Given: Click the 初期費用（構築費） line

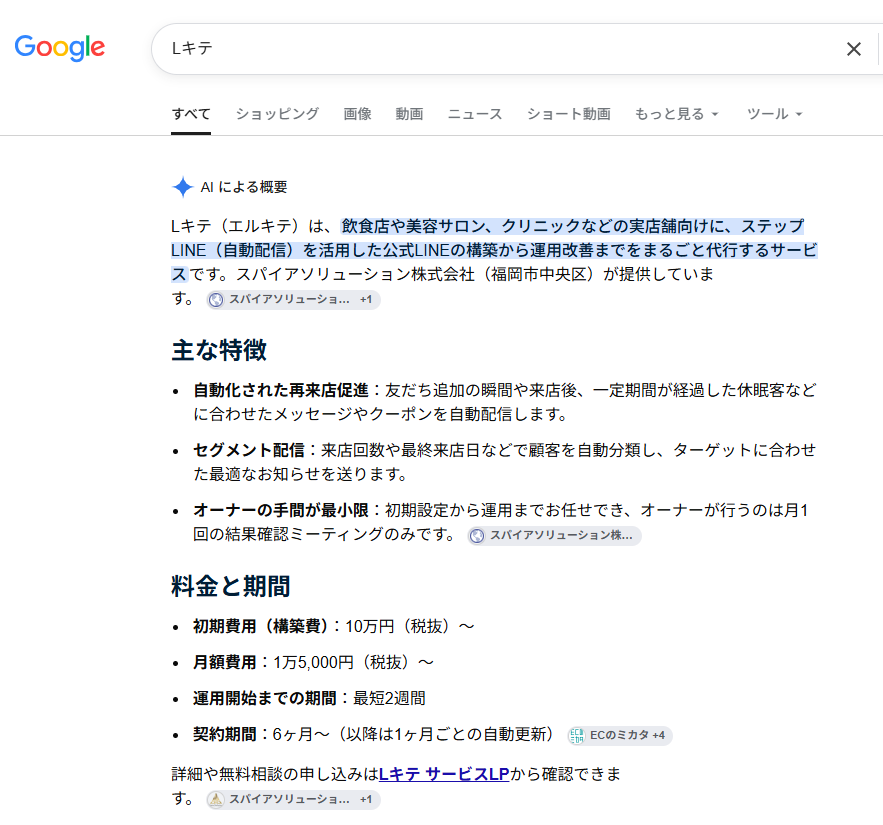Looking at the screenshot, I should tap(334, 626).
